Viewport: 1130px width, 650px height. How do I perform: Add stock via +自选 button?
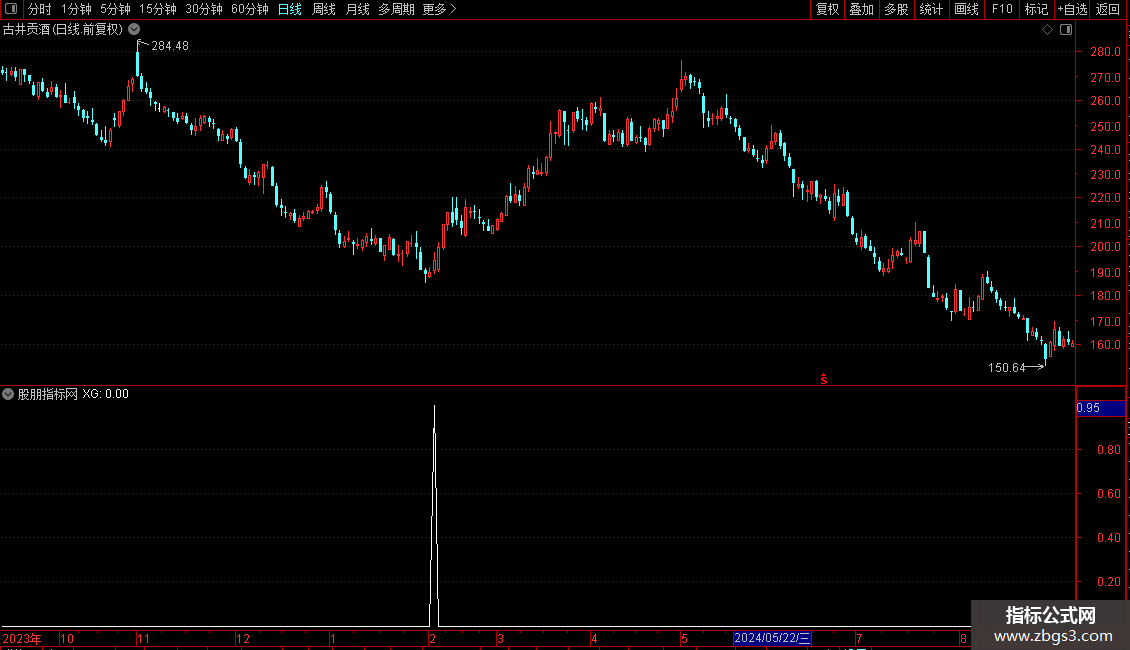tap(1072, 9)
